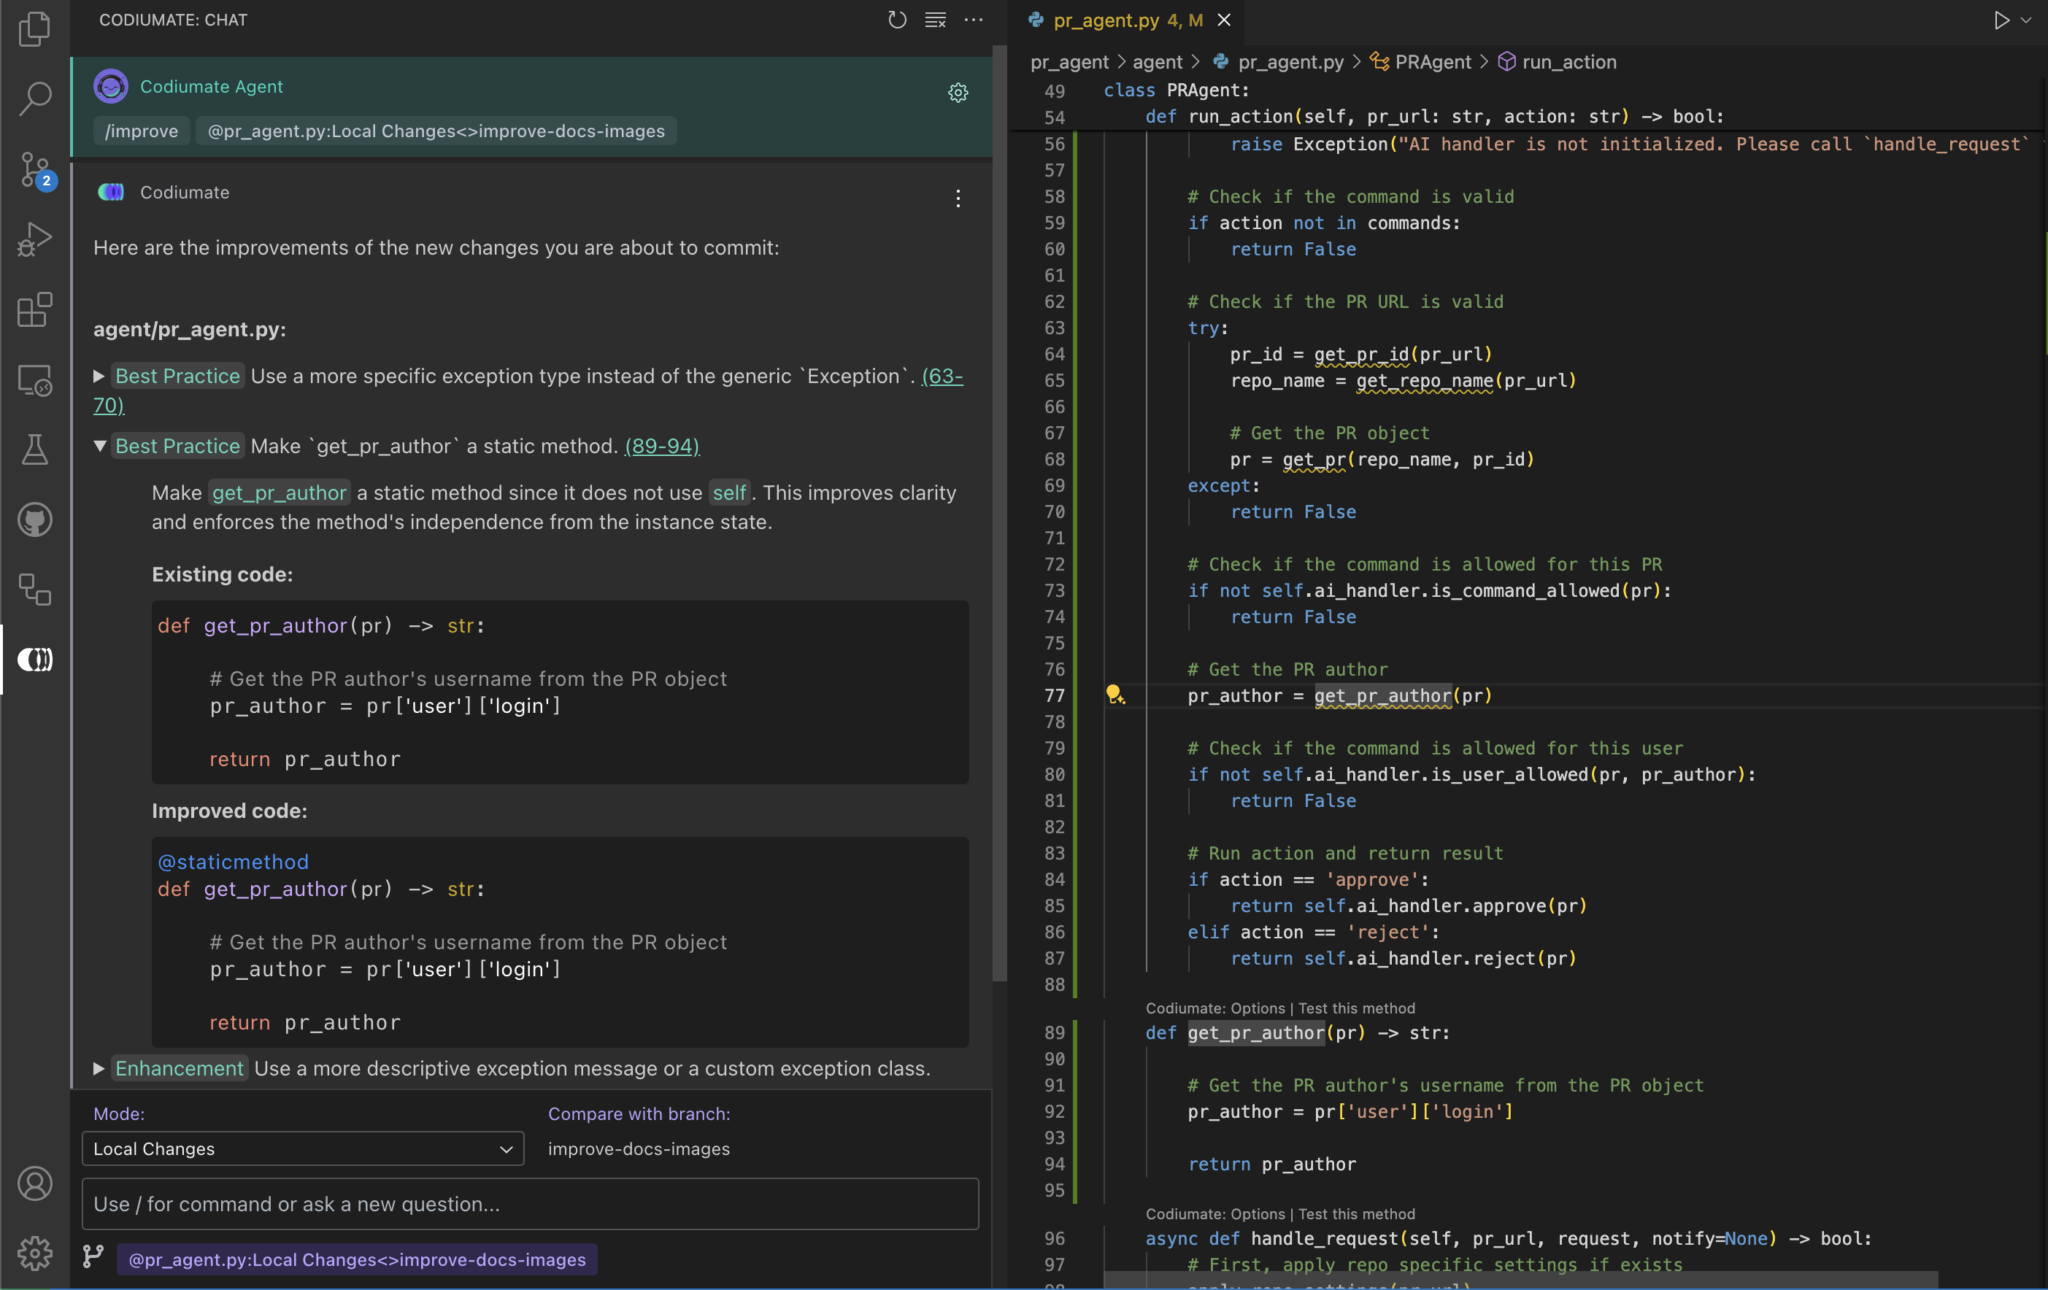2048x1290 pixels.
Task: Open the Codiumate chat settings gear
Action: tap(957, 93)
